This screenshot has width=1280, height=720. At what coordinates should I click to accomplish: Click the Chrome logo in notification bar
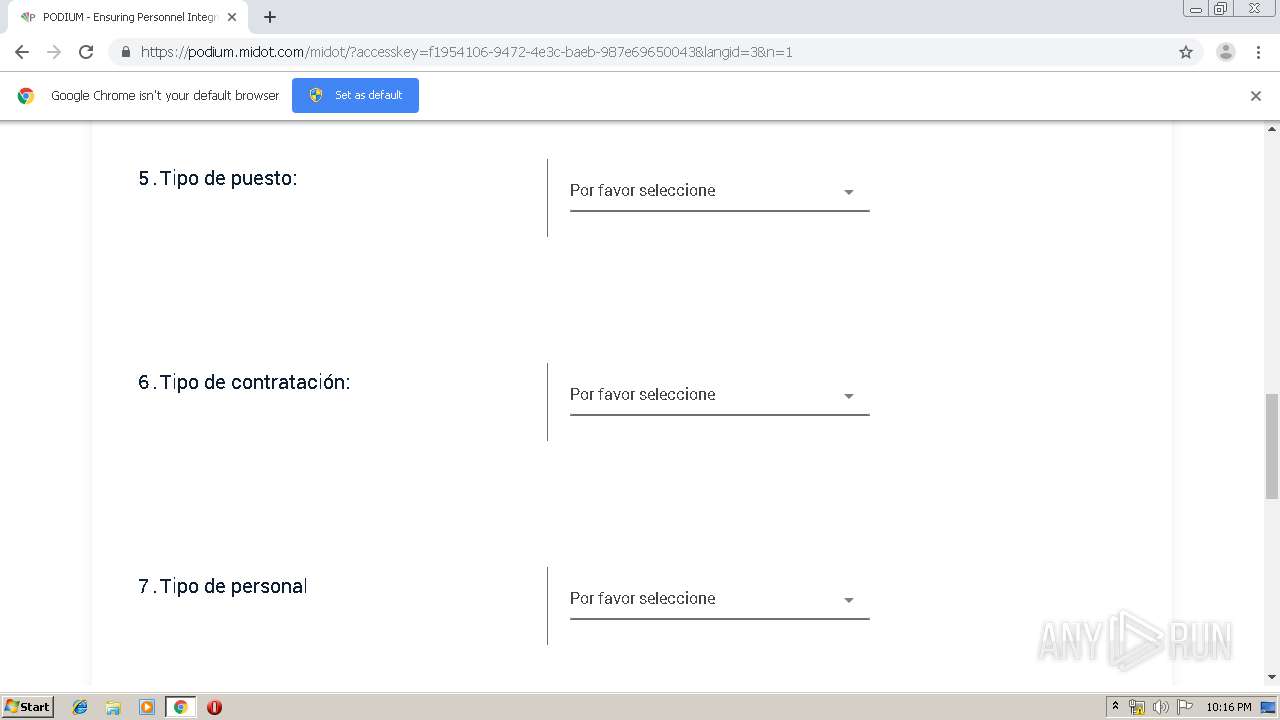pyautogui.click(x=26, y=96)
